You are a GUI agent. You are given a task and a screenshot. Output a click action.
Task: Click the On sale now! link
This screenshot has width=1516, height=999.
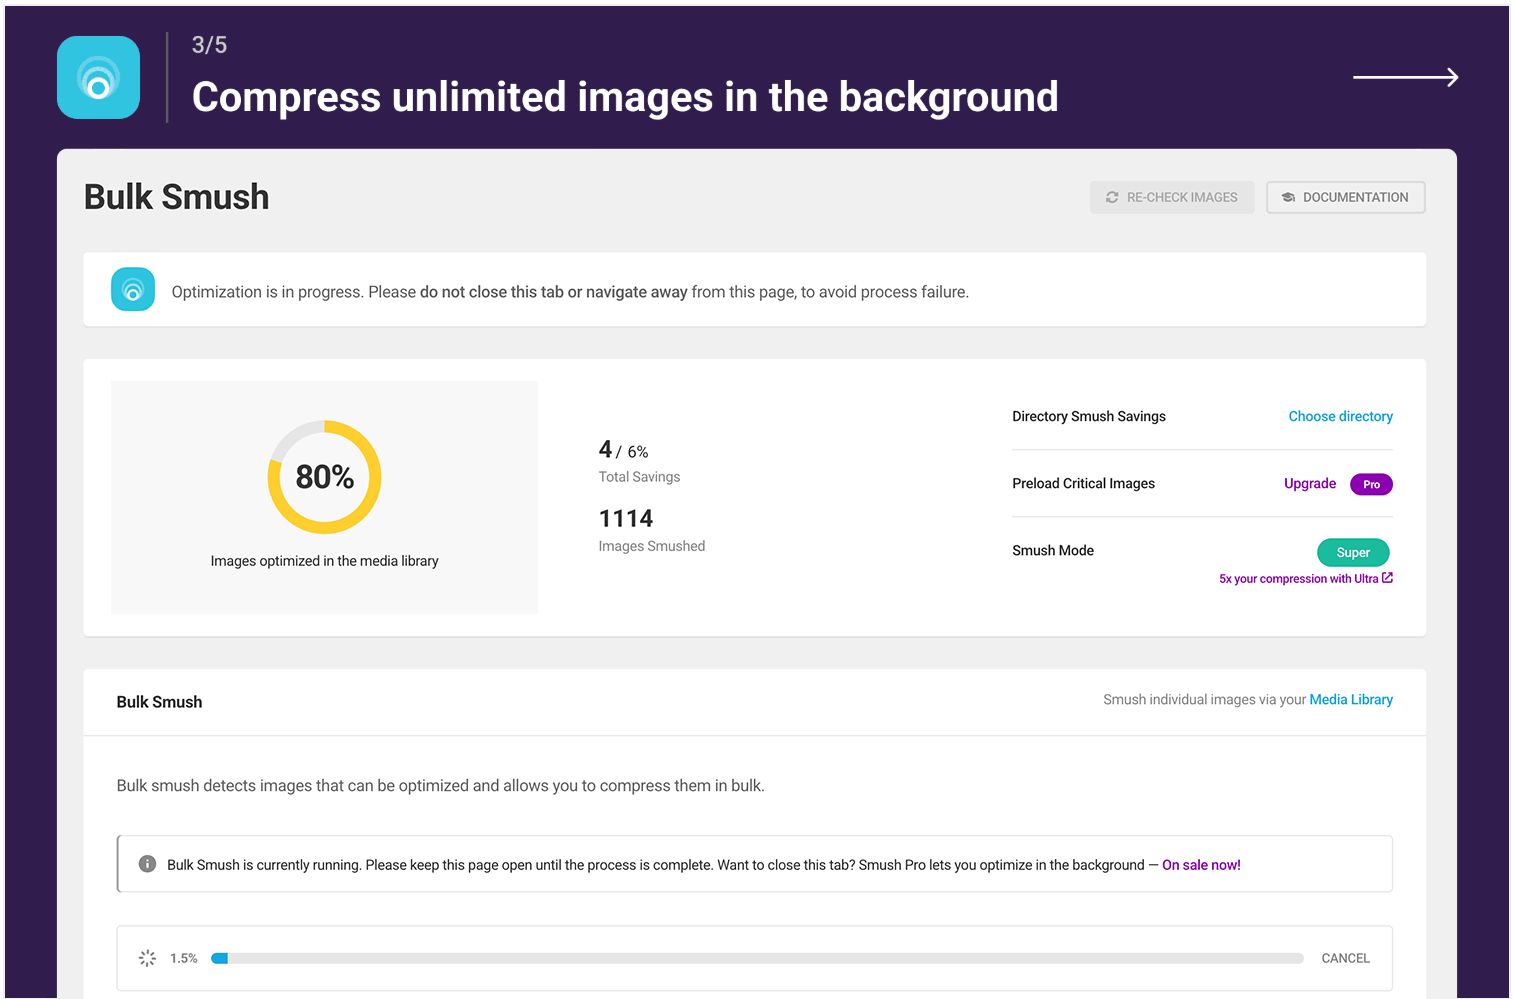1201,864
